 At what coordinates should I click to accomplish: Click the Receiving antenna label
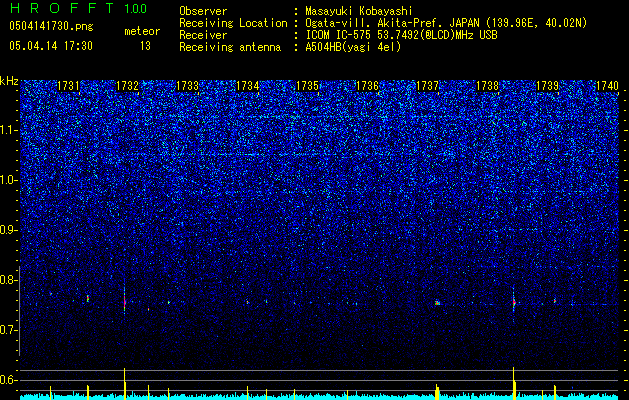230,47
